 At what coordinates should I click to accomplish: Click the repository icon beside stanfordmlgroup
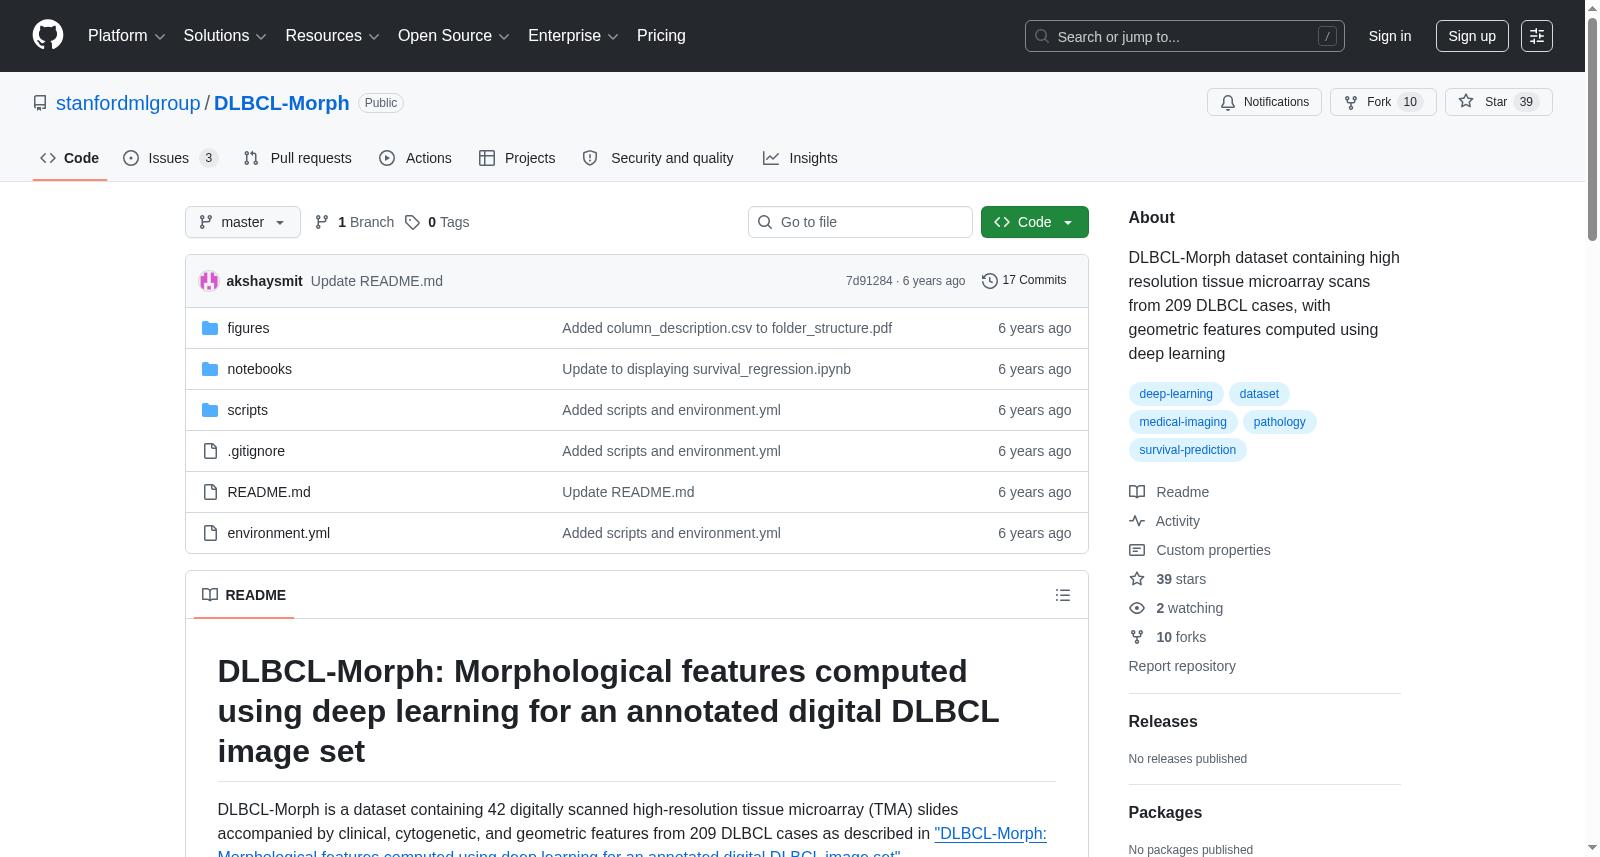point(40,103)
